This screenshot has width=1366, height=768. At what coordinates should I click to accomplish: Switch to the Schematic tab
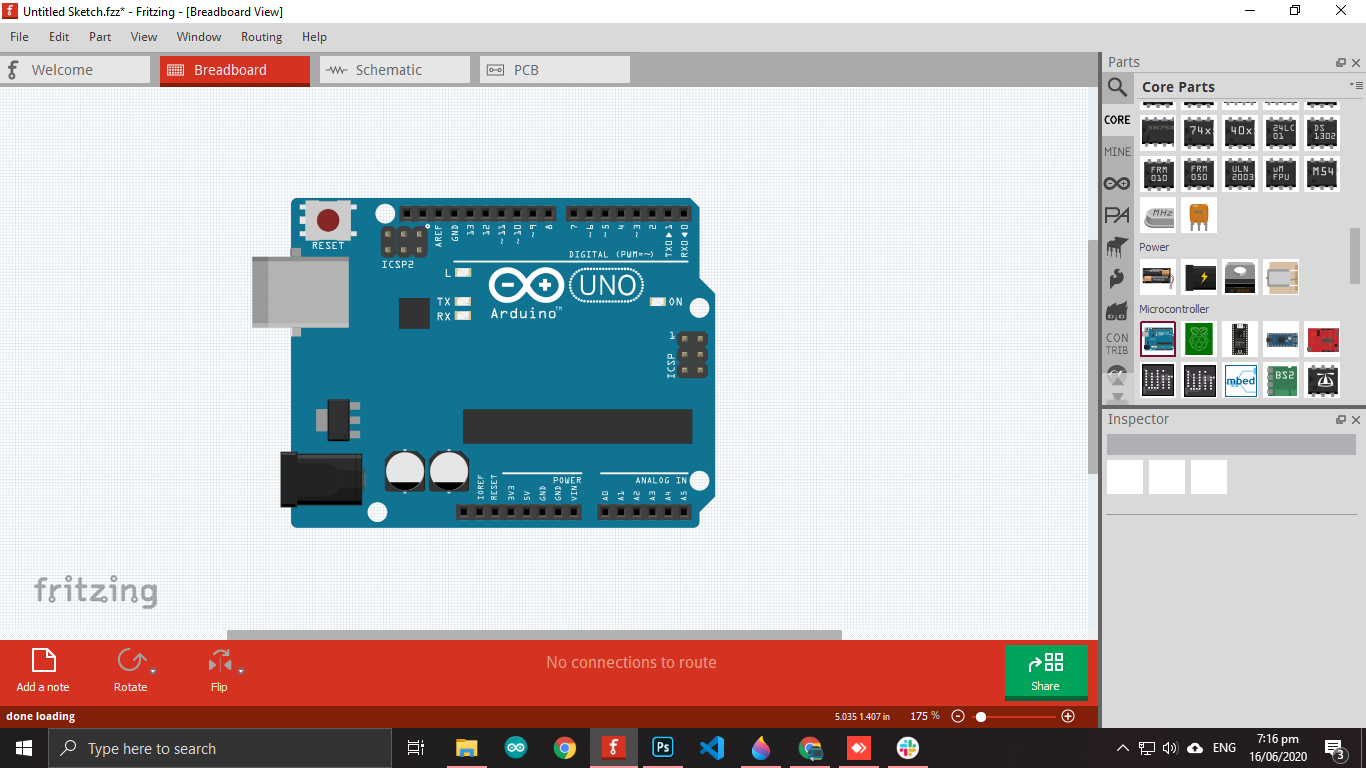click(x=394, y=70)
